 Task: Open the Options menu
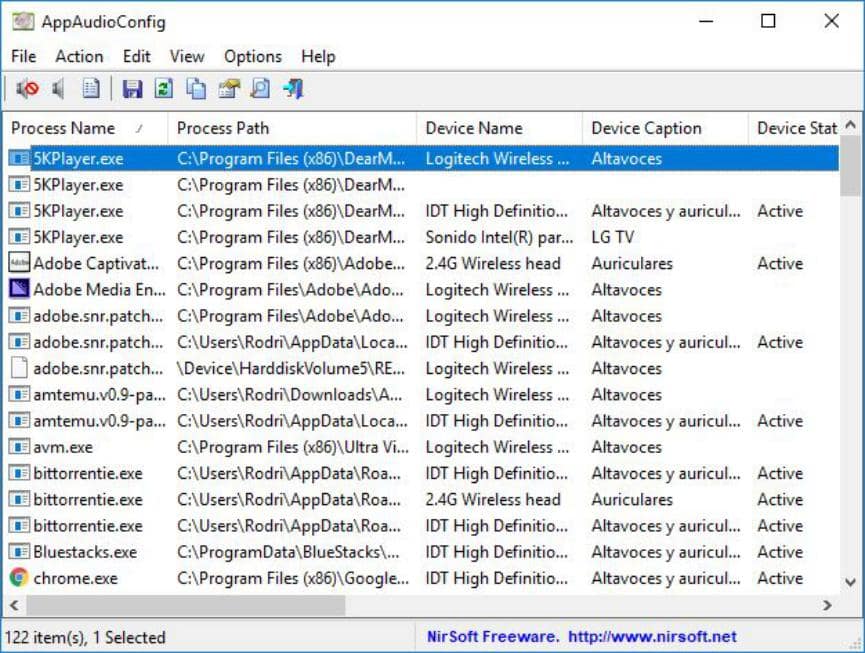252,57
